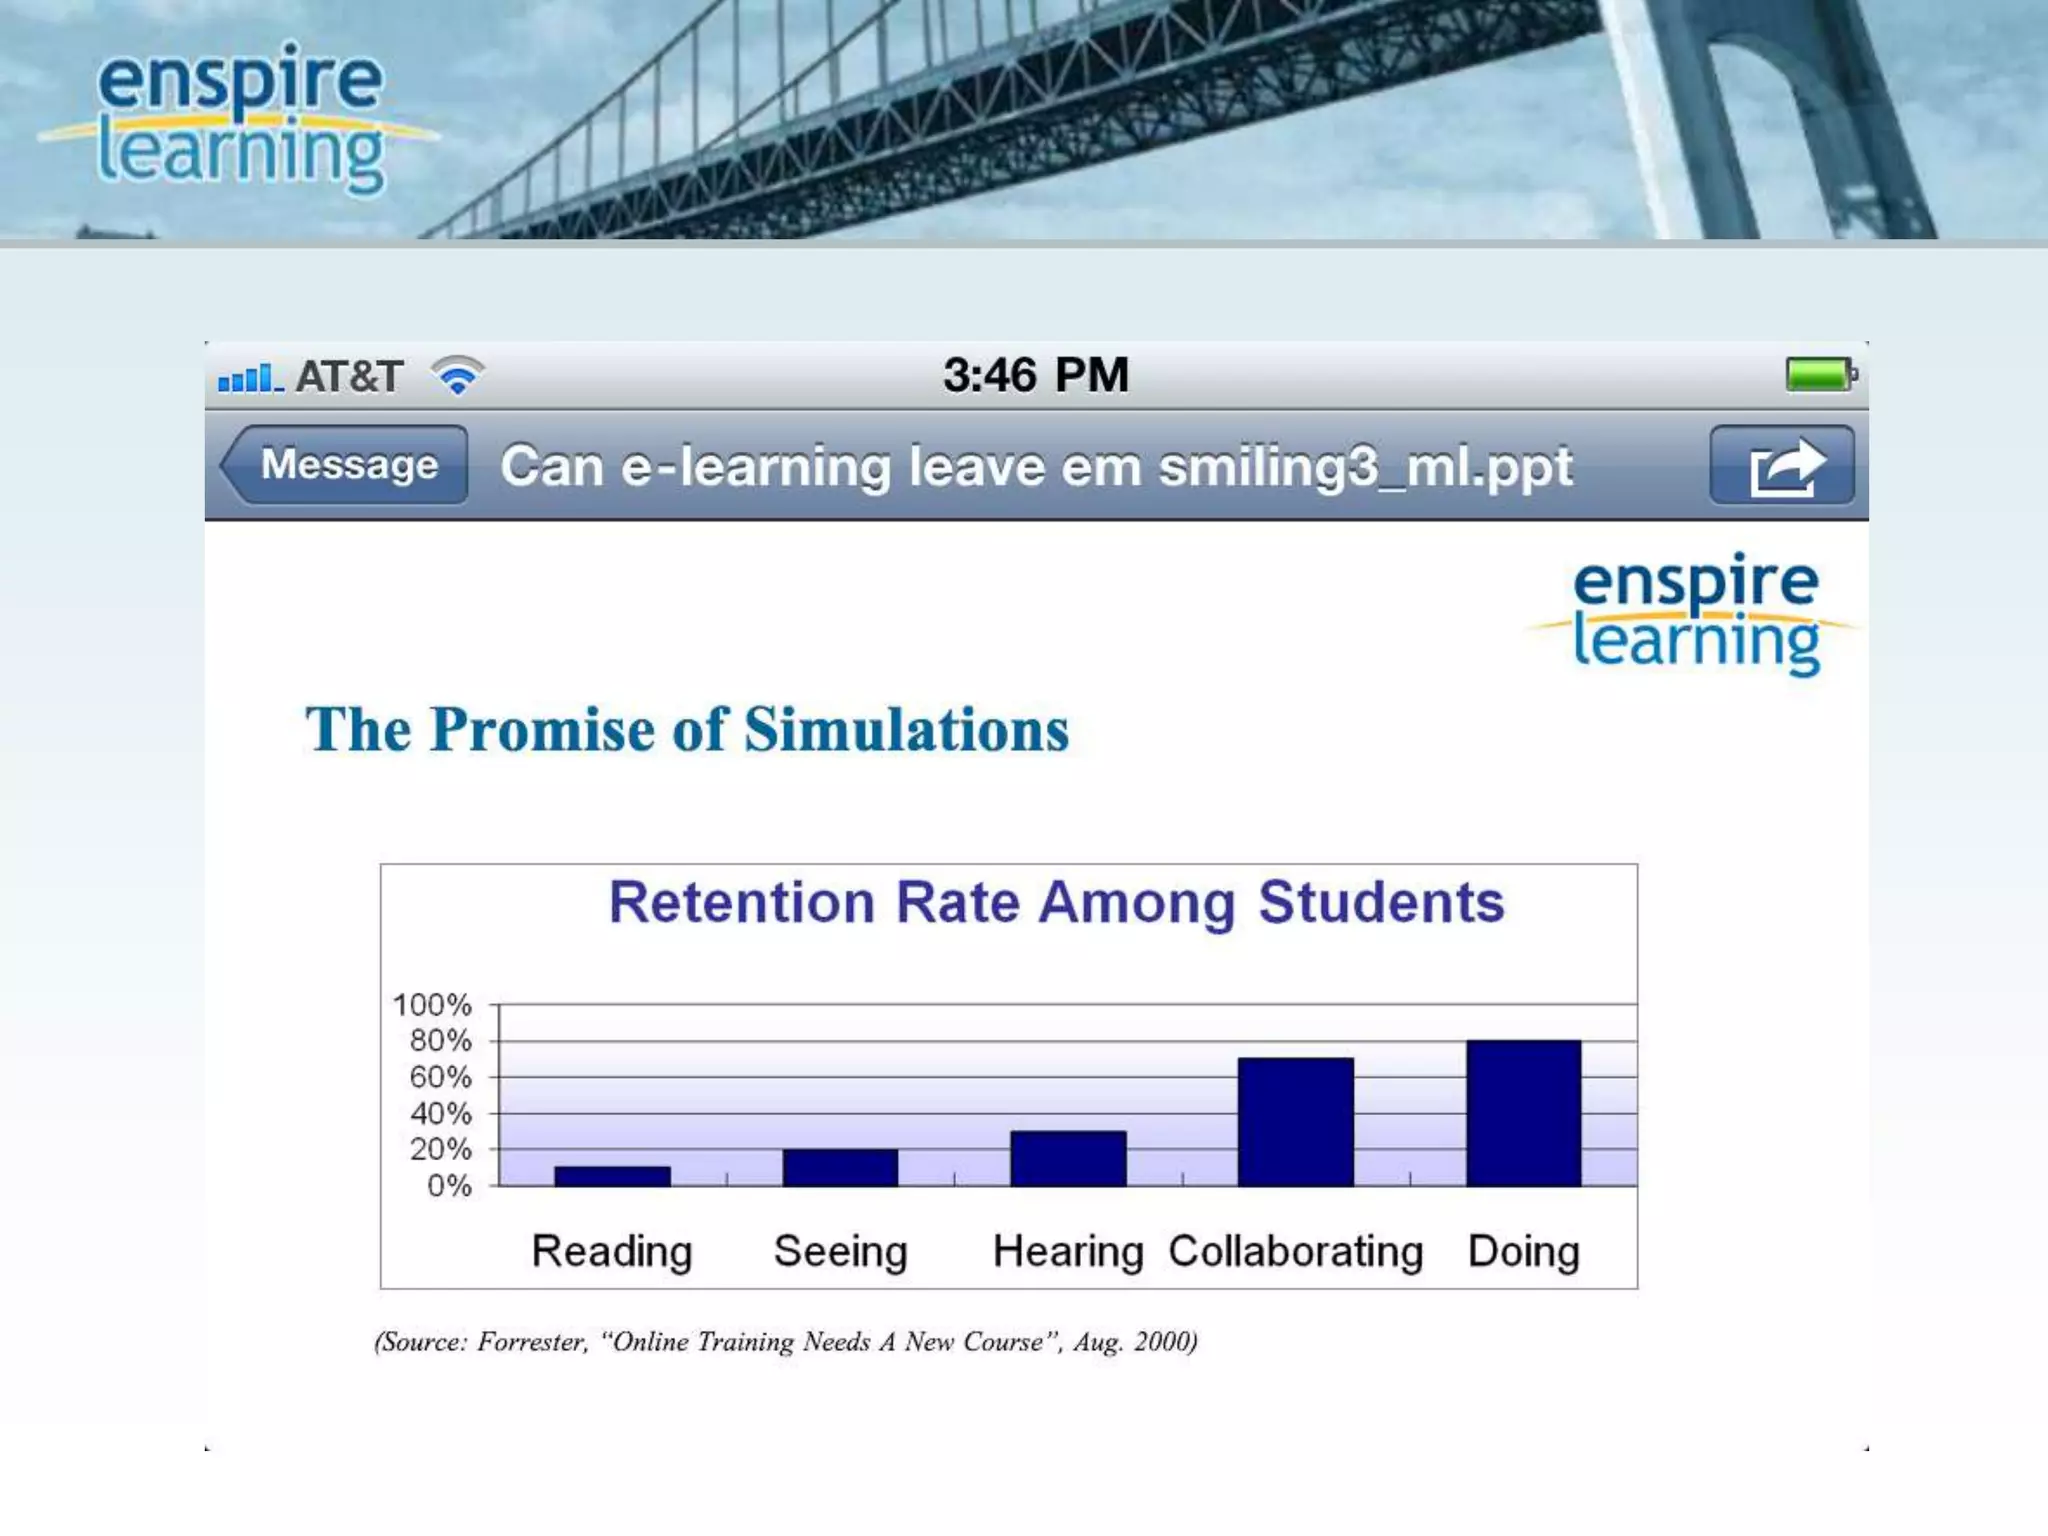
Task: Click the AT&T carrier label
Action: [349, 377]
